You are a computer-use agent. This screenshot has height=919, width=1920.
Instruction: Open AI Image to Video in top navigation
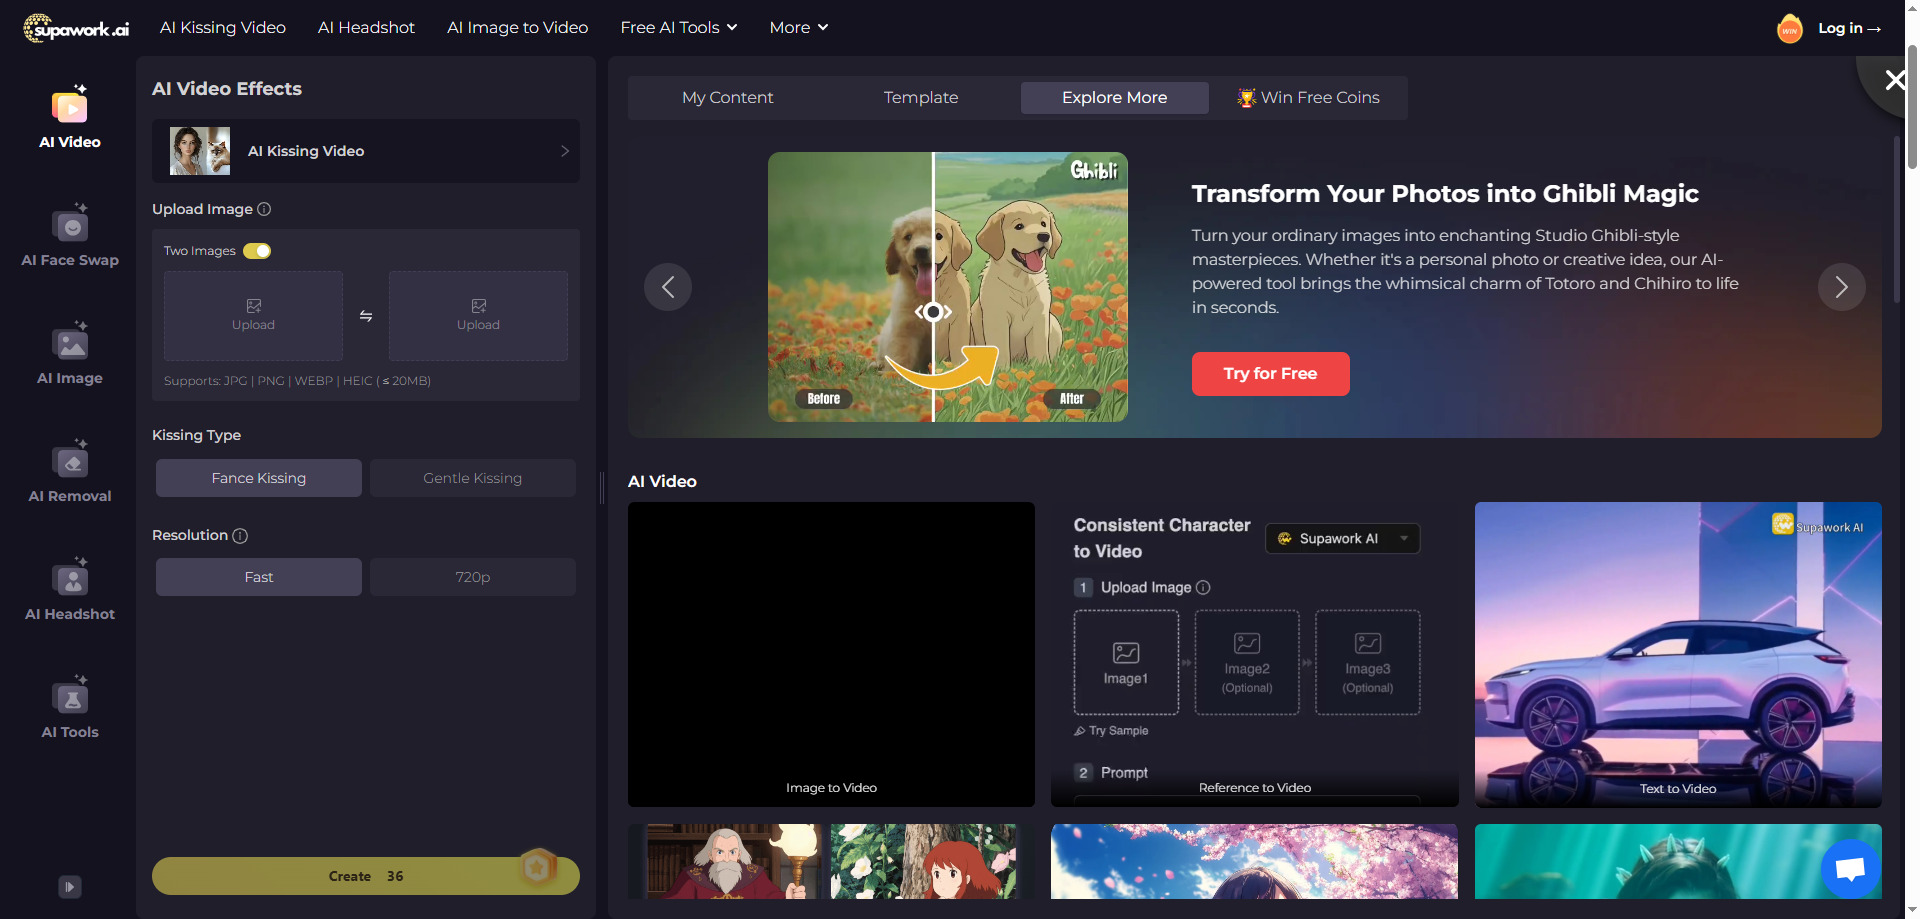(x=517, y=28)
